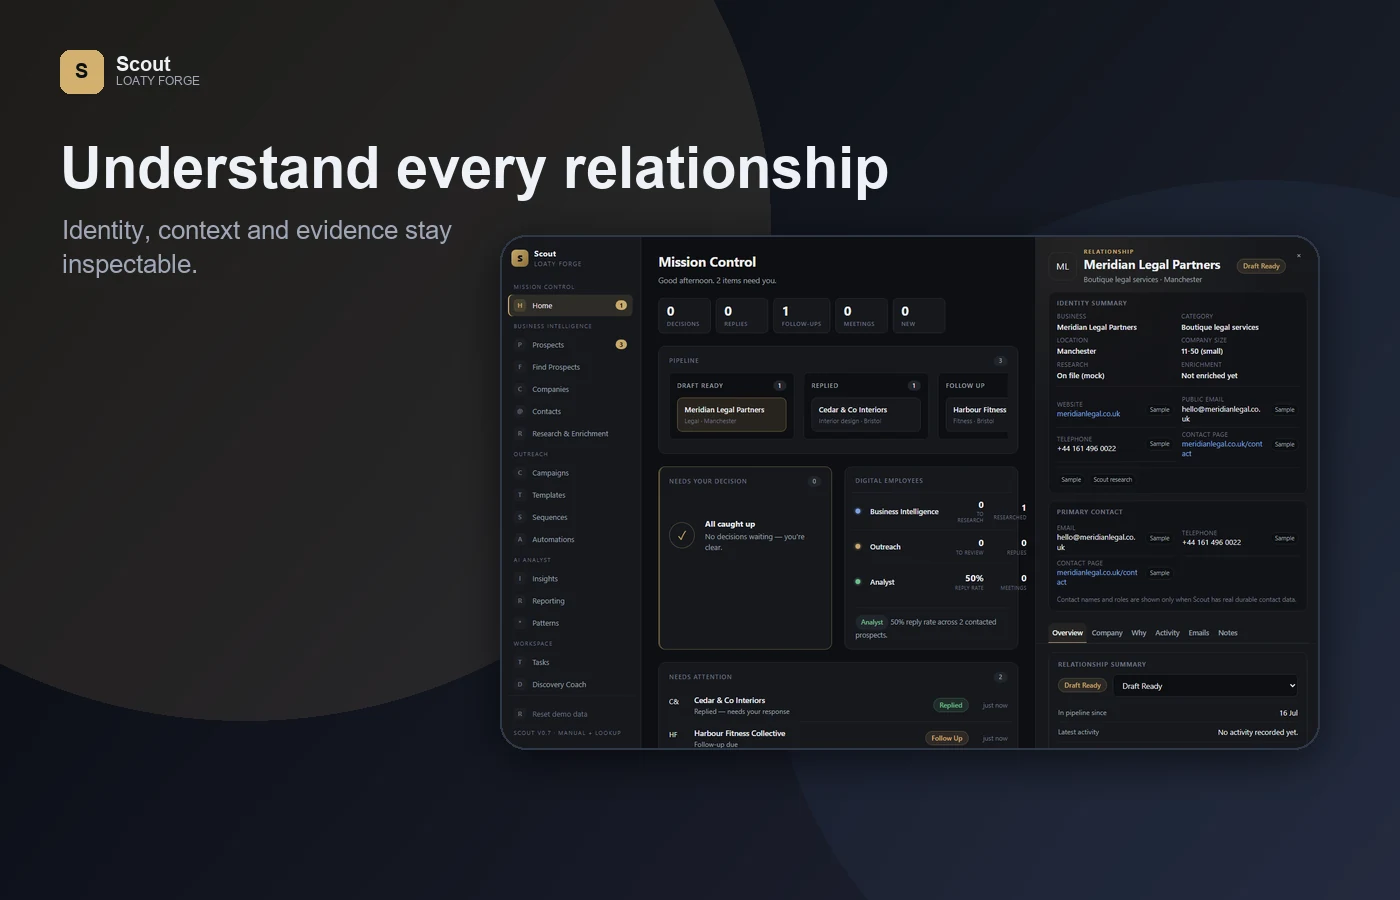Click the Scout logo in the promo header
Viewport: 1400px width, 900px height.
(x=82, y=72)
